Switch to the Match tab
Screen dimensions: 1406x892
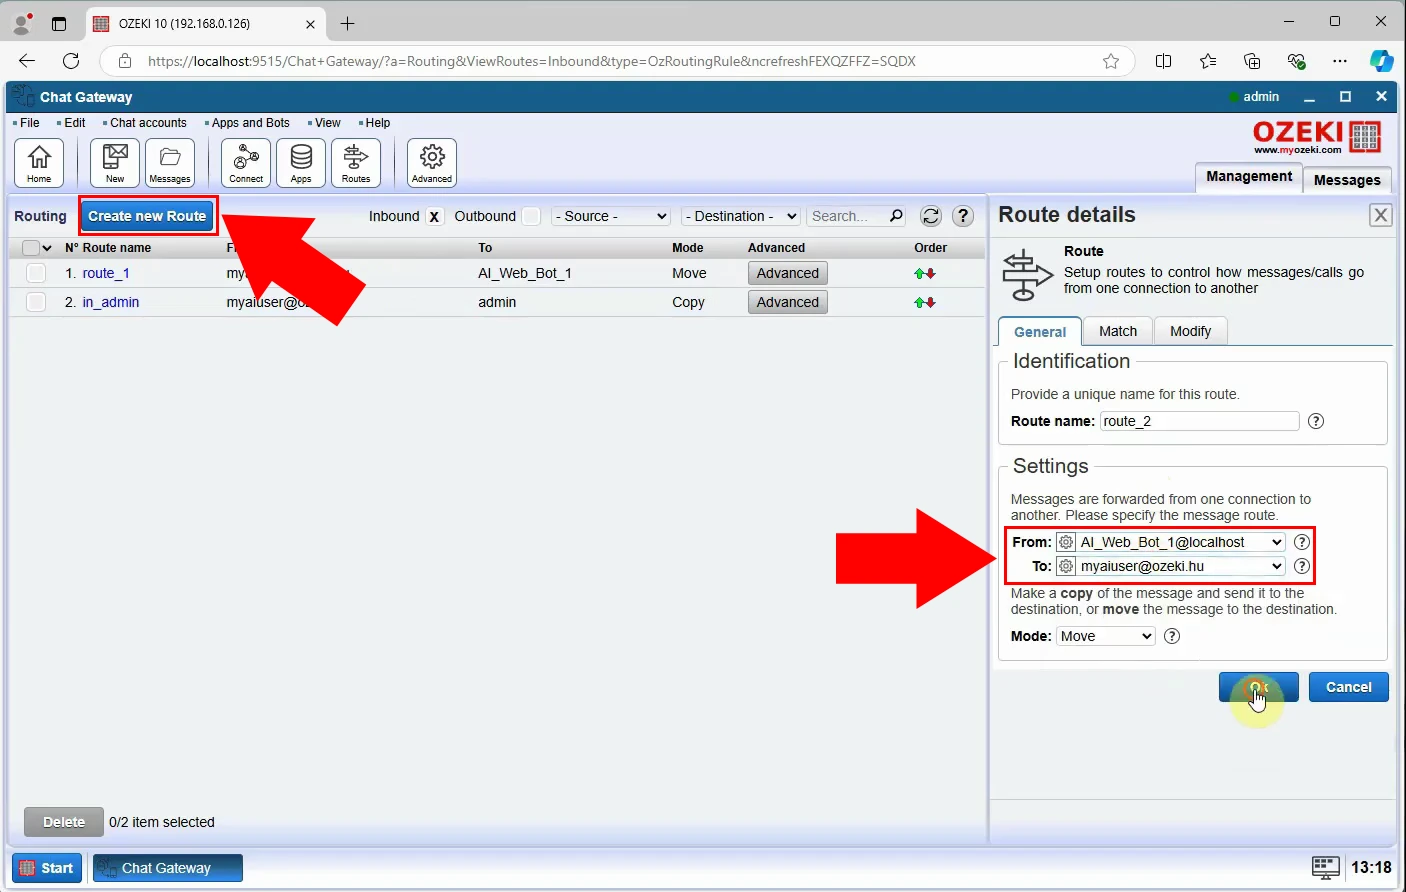click(x=1118, y=331)
